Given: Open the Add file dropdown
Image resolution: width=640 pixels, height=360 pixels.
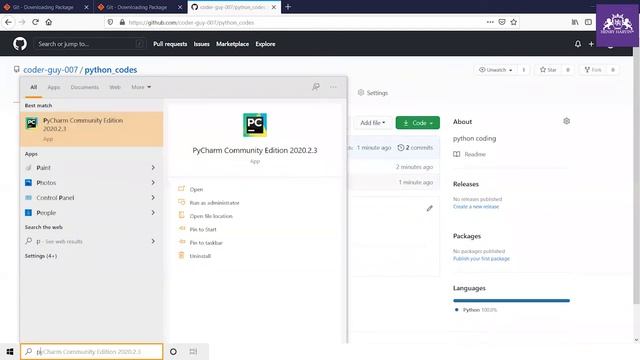Looking at the screenshot, I should [372, 122].
